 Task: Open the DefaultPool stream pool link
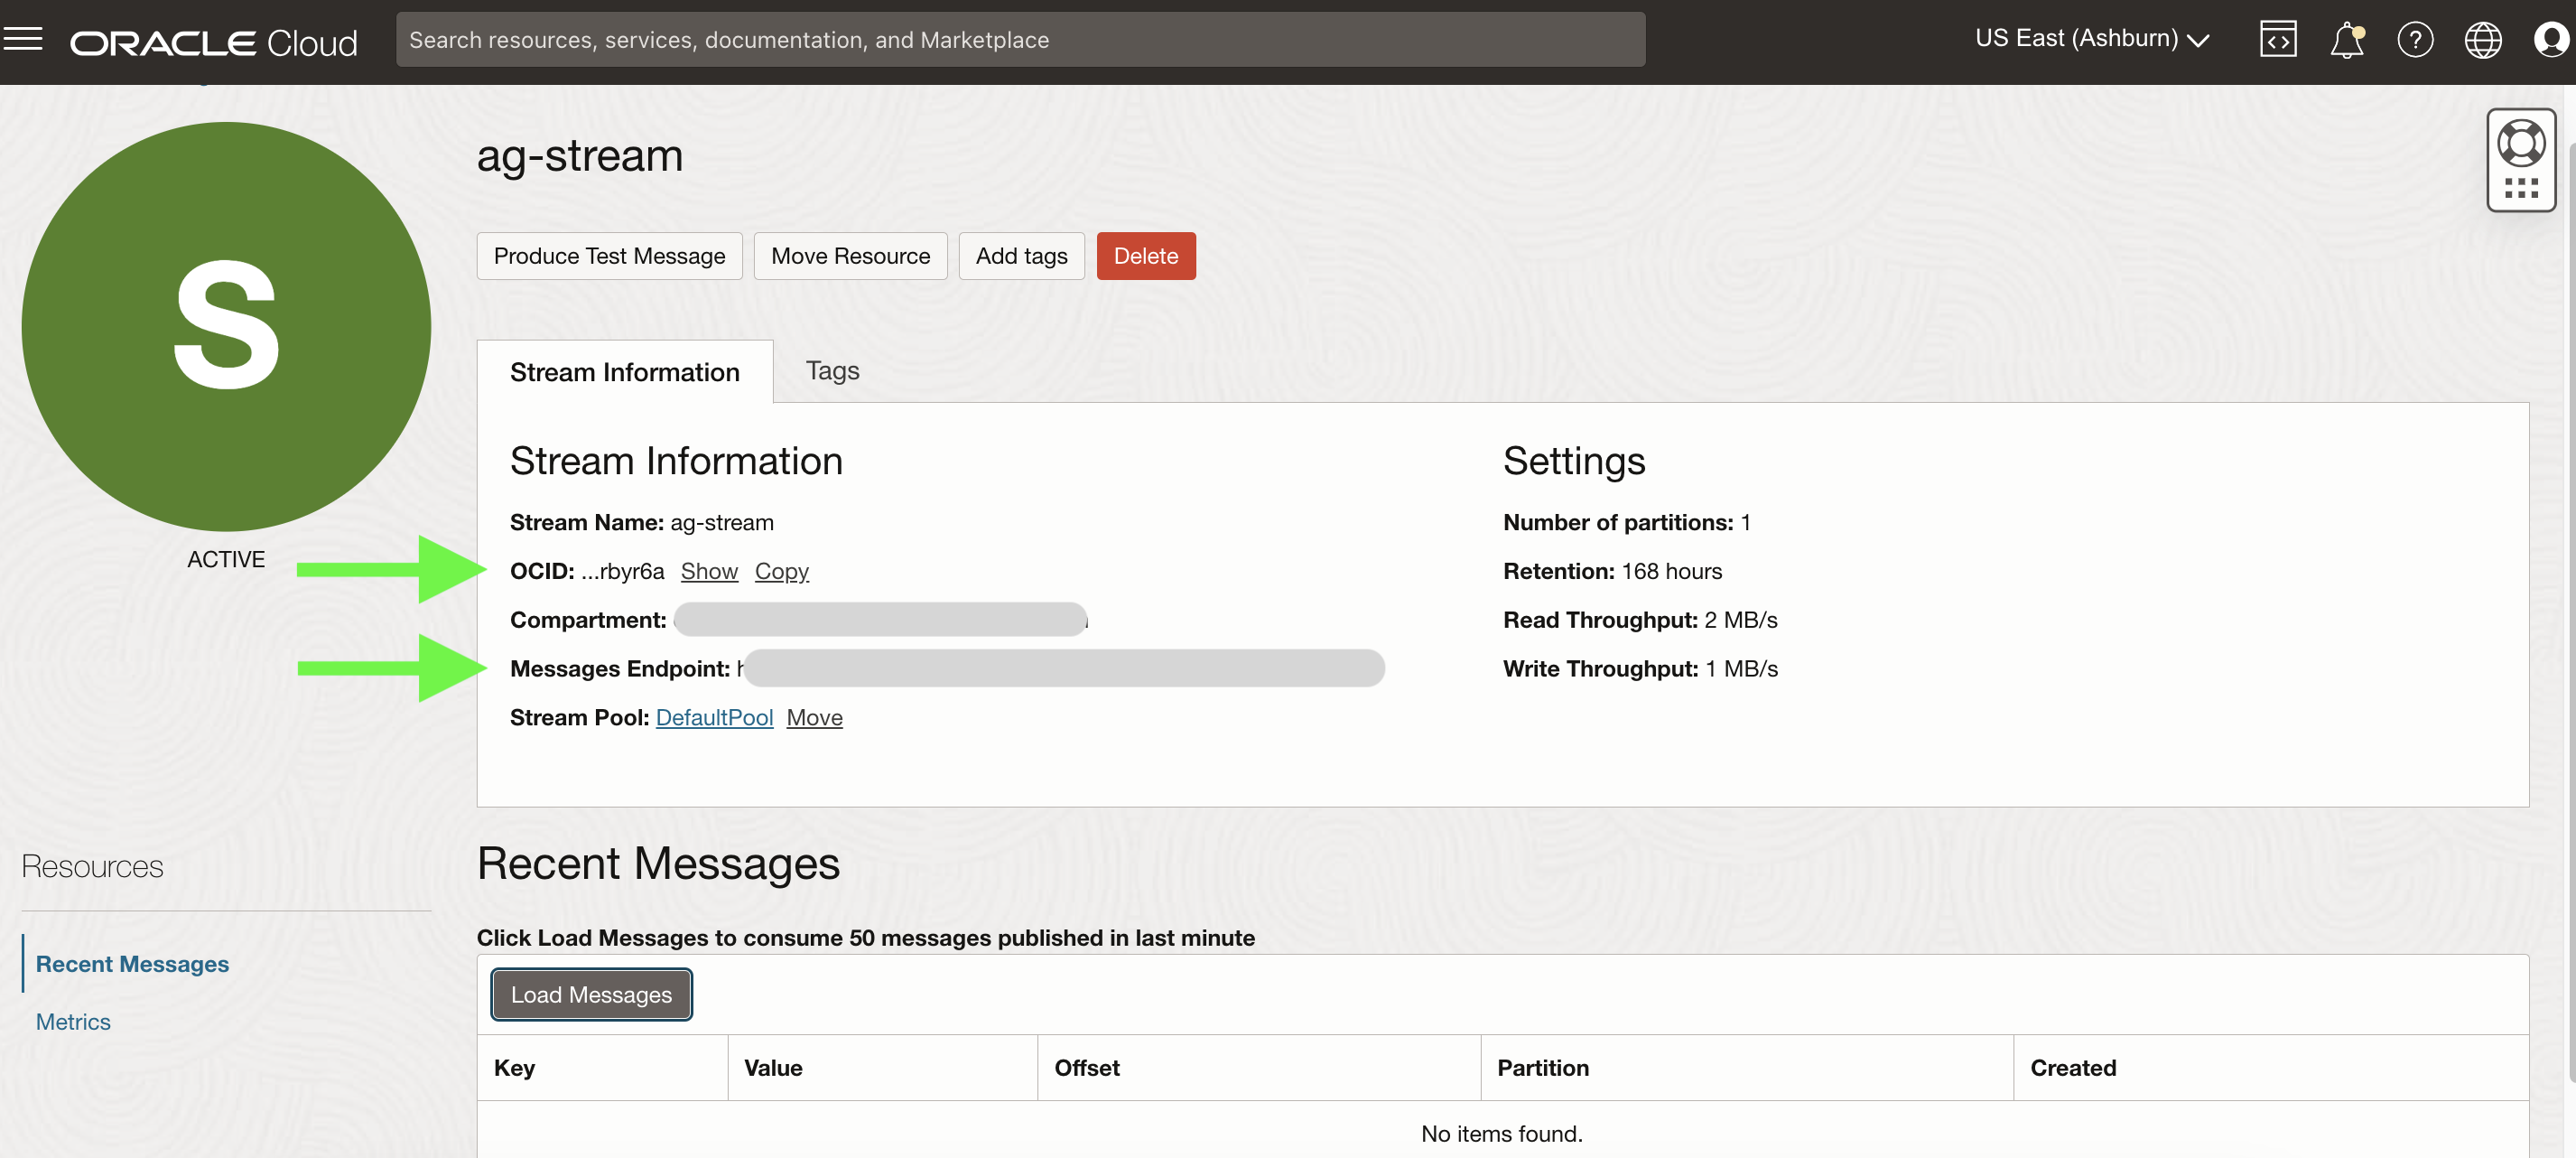pos(714,717)
